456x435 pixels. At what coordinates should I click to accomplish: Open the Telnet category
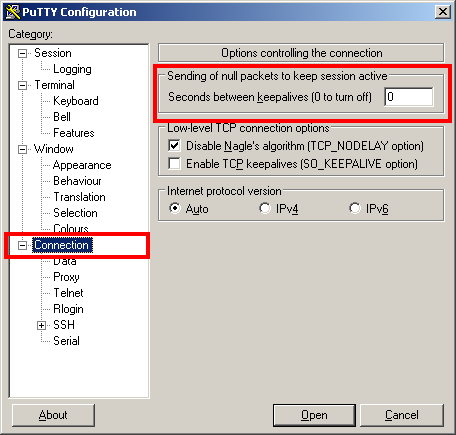point(68,293)
